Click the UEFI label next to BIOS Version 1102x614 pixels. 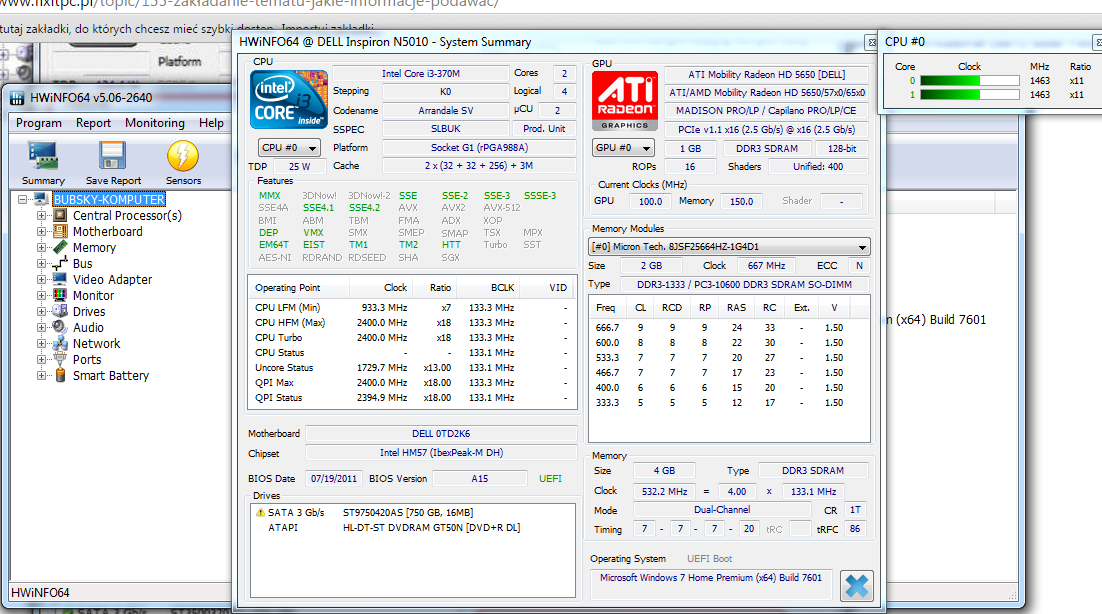(x=550, y=478)
